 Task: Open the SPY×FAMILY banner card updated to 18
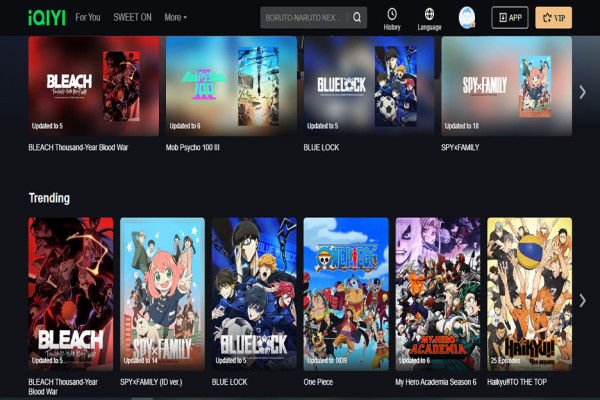point(507,86)
